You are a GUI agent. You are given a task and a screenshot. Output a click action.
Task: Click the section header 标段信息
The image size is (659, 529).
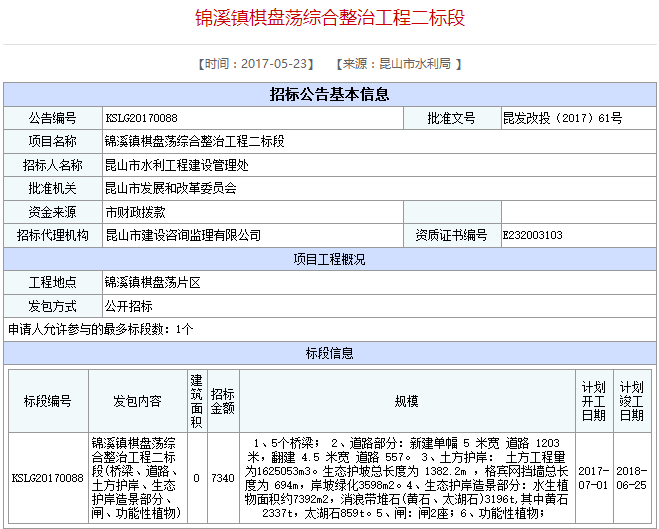[x=330, y=353]
